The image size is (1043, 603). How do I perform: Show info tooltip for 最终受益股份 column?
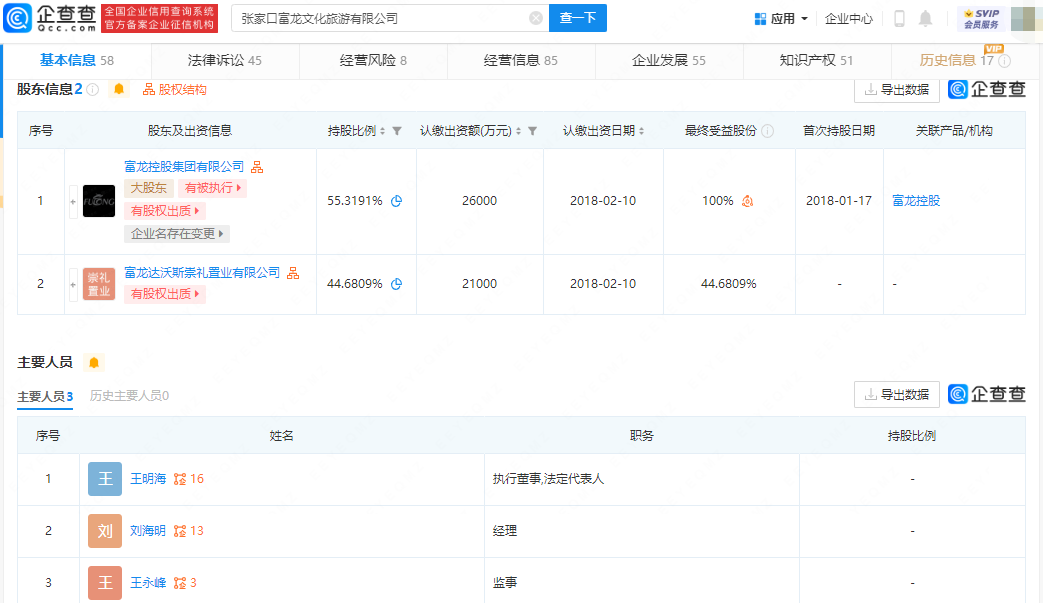(768, 131)
